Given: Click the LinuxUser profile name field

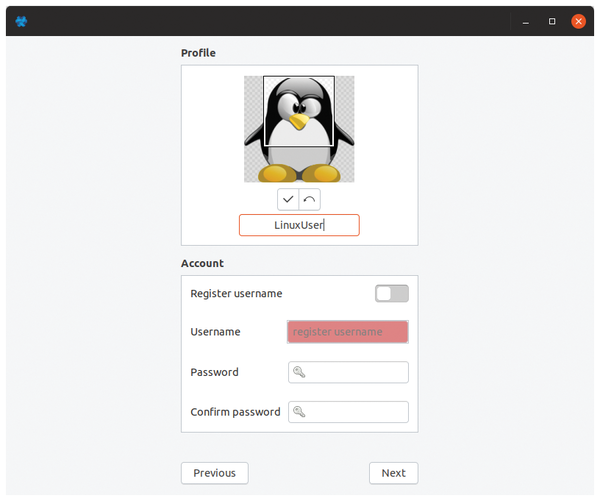Looking at the screenshot, I should coord(299,225).
